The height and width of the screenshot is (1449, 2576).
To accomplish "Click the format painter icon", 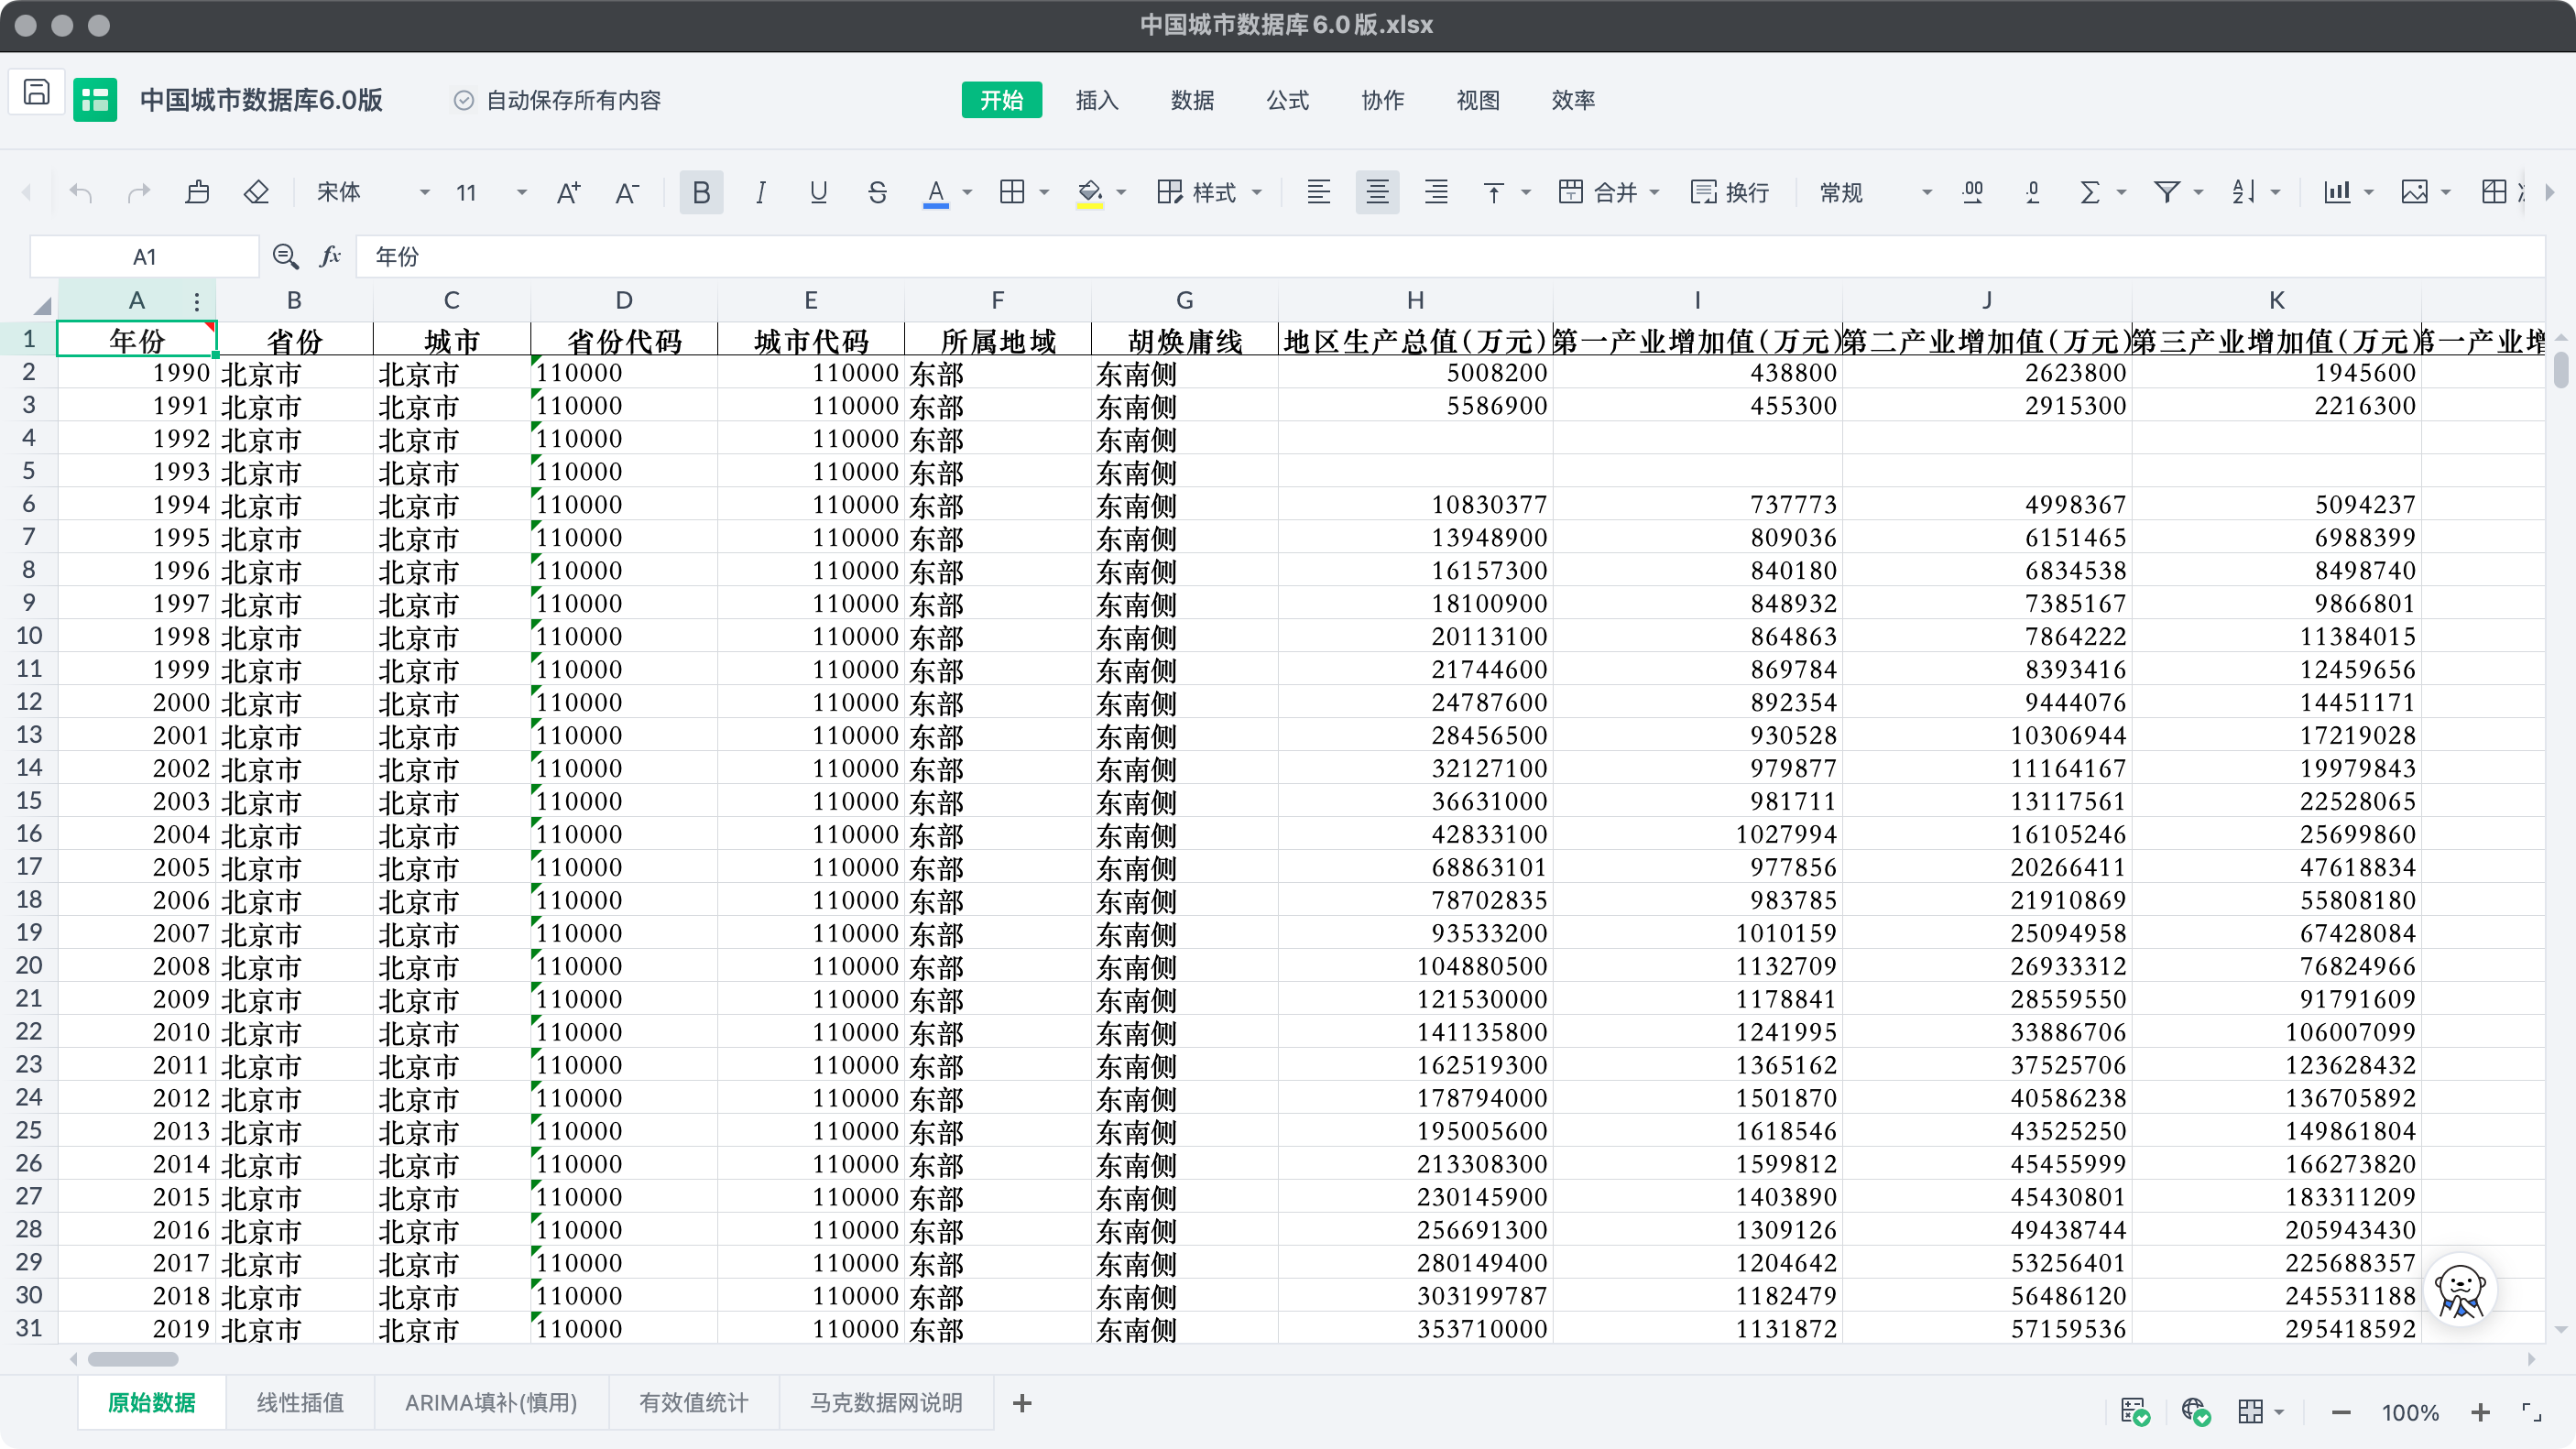I will coord(197,192).
